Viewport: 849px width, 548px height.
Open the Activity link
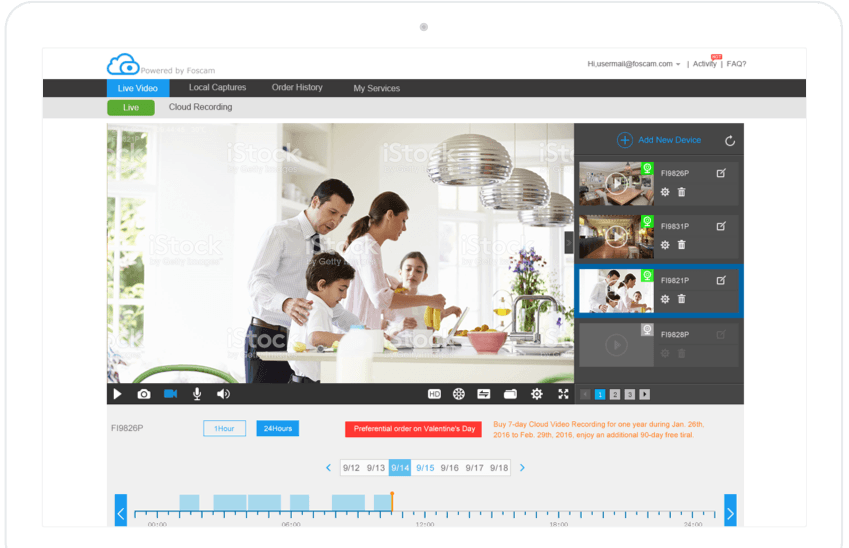[x=704, y=64]
